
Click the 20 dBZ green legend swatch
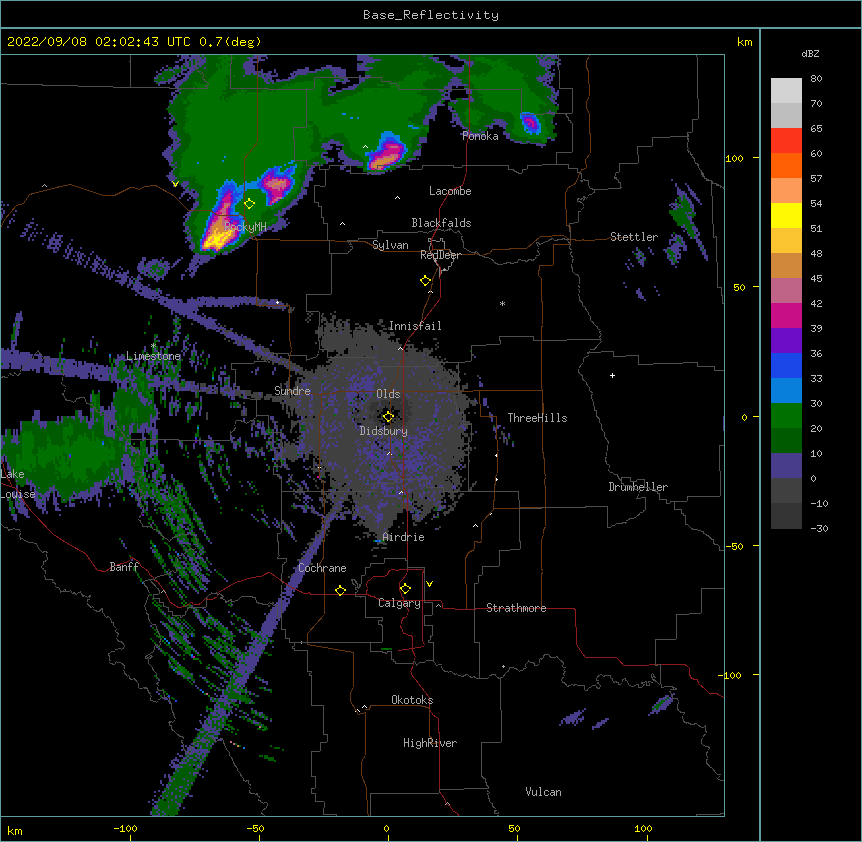(786, 441)
